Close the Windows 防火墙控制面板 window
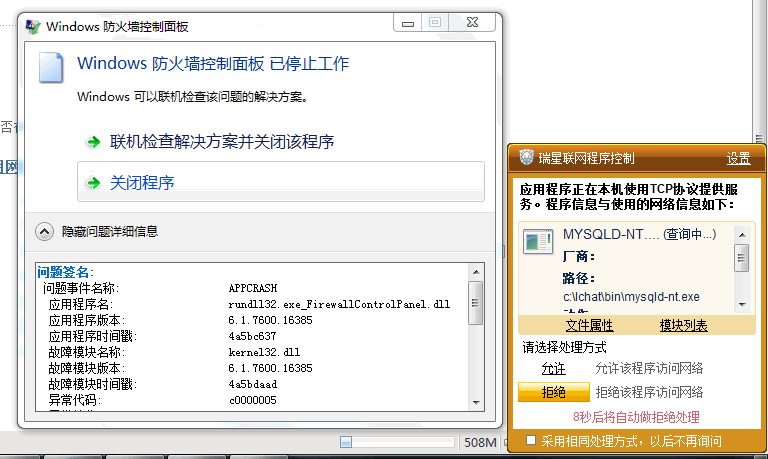The height and width of the screenshot is (459, 768). click(472, 23)
